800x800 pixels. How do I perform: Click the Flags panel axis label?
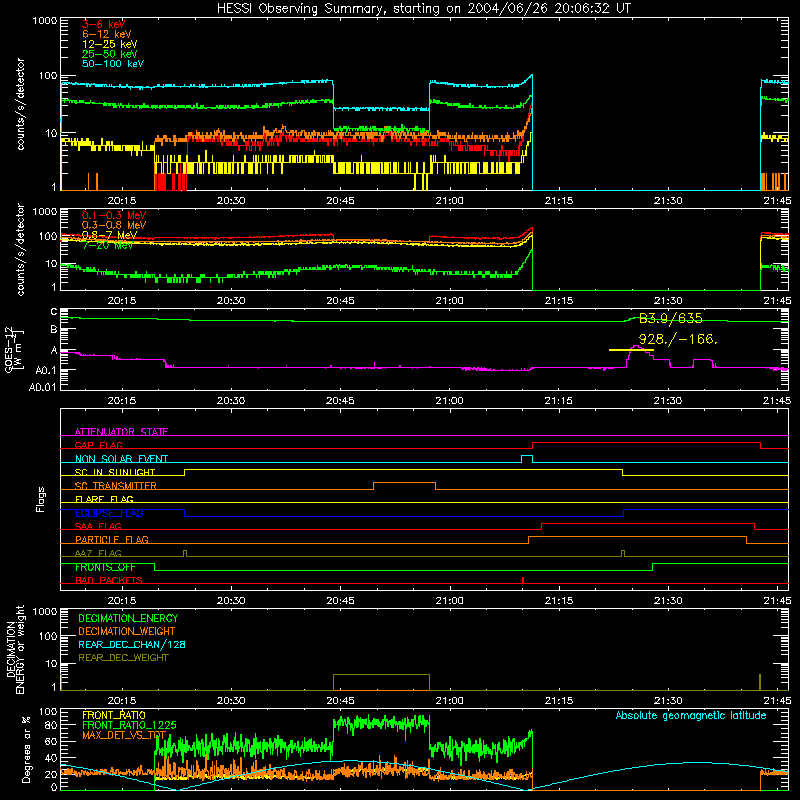tap(41, 499)
